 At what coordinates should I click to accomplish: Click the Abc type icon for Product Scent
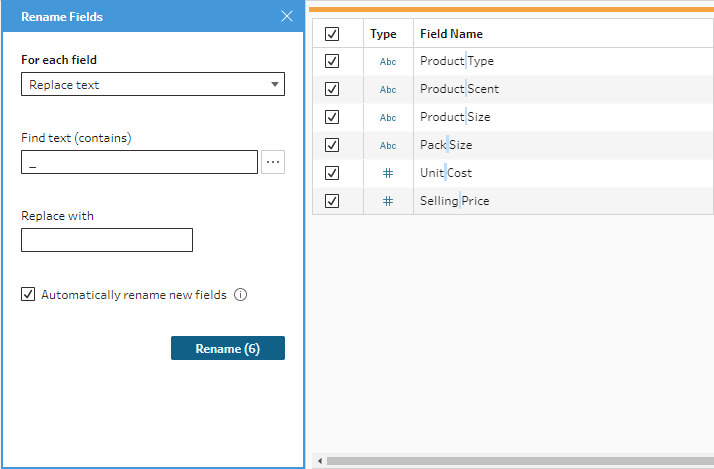point(388,89)
